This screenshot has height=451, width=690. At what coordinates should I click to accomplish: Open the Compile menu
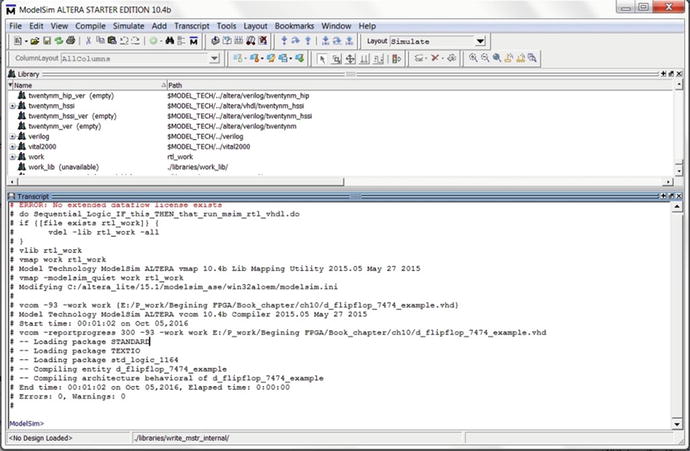(x=90, y=26)
